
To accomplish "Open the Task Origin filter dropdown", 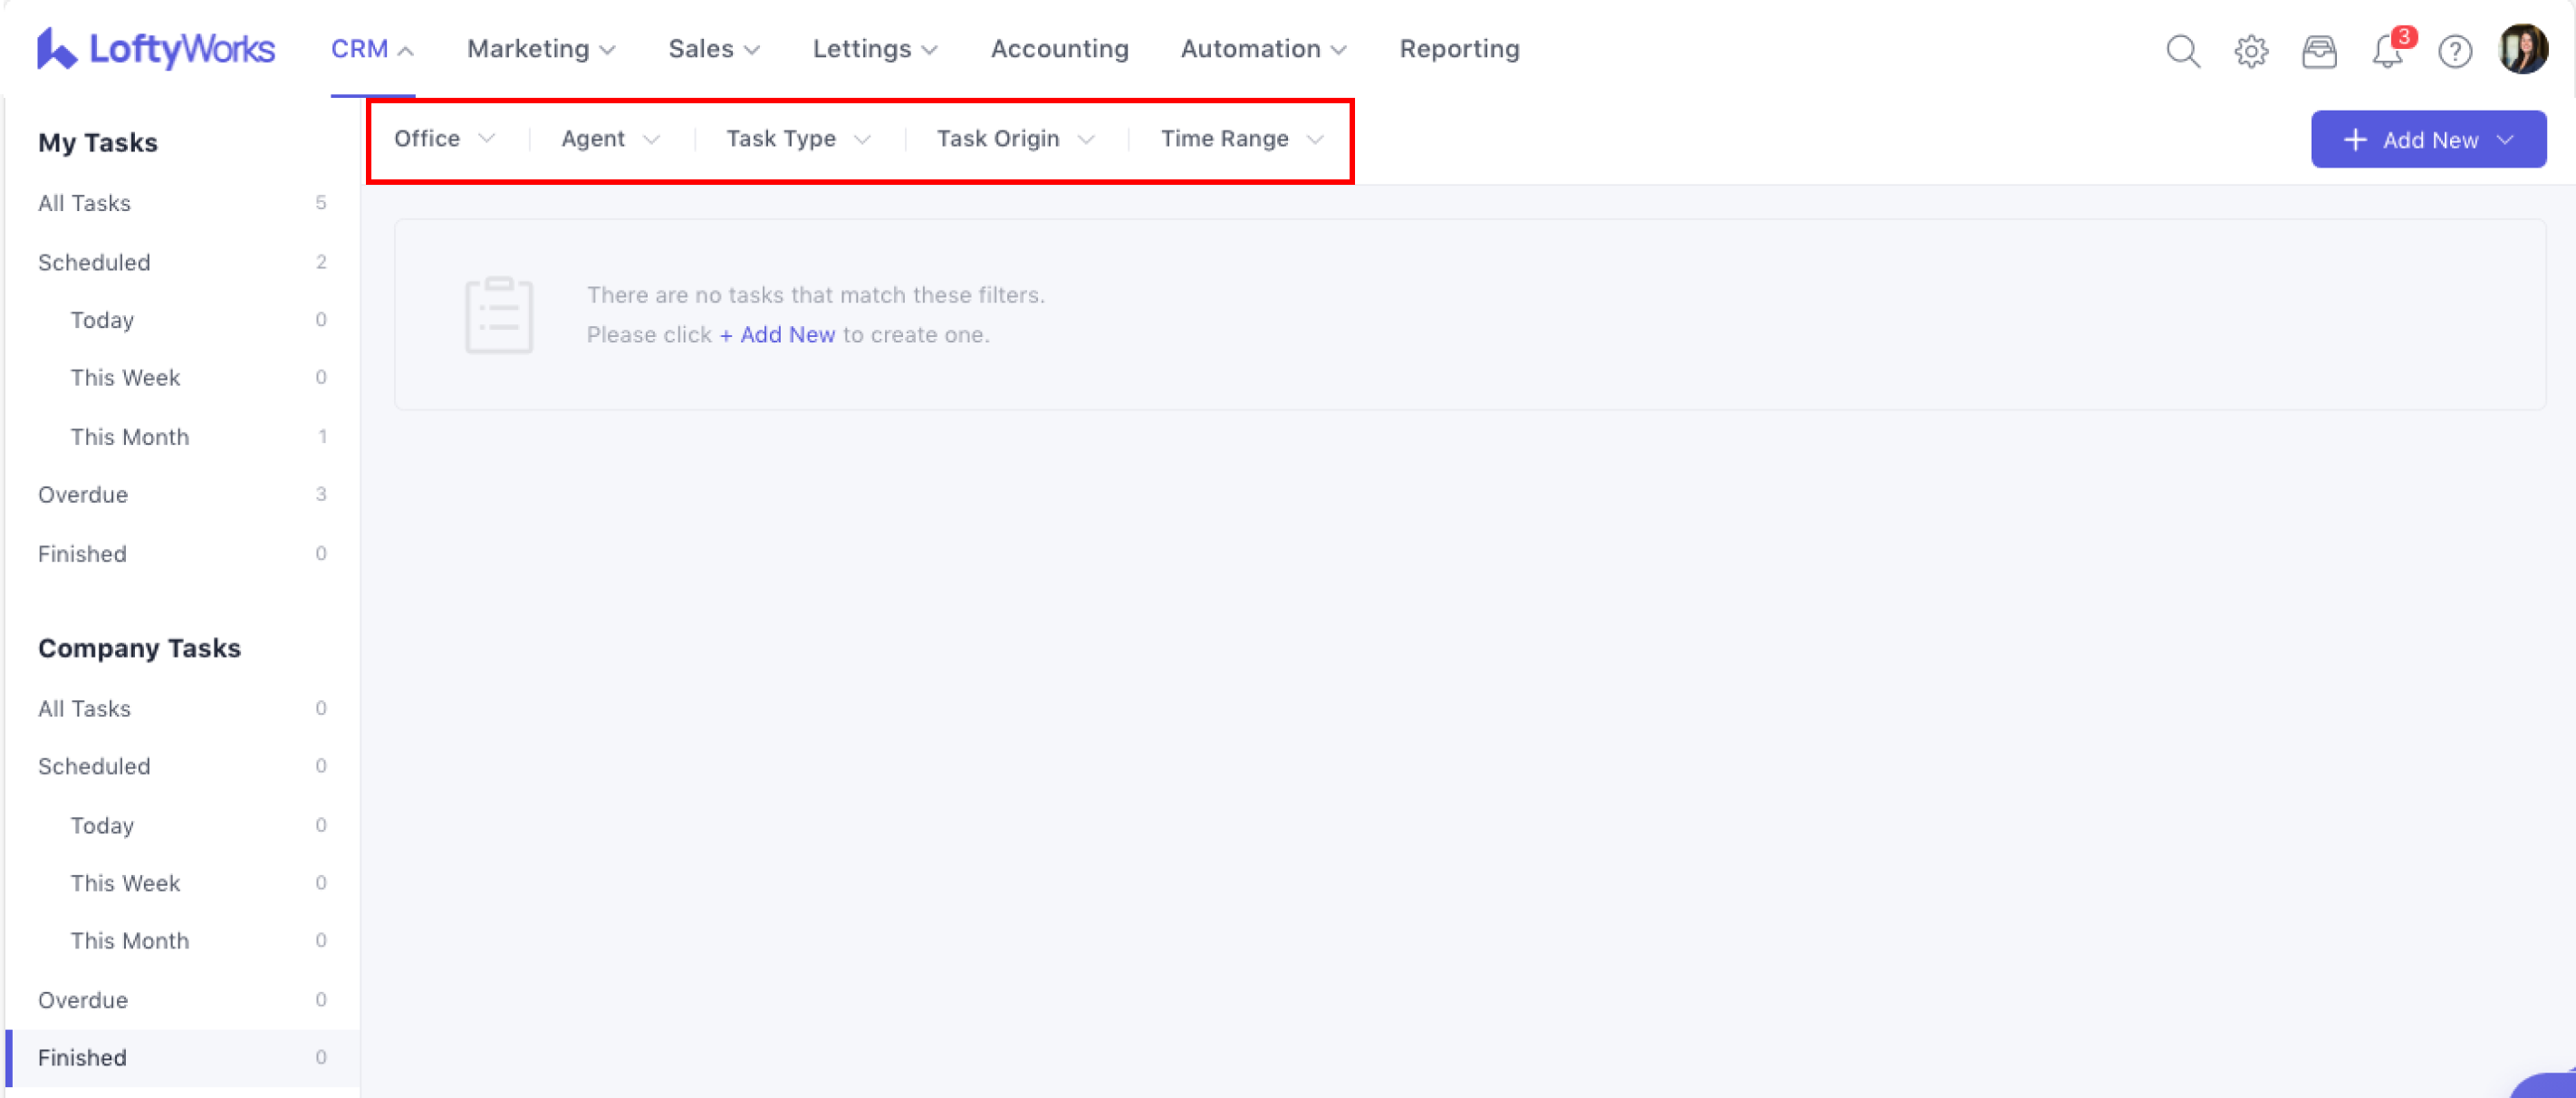I will 1015,139.
